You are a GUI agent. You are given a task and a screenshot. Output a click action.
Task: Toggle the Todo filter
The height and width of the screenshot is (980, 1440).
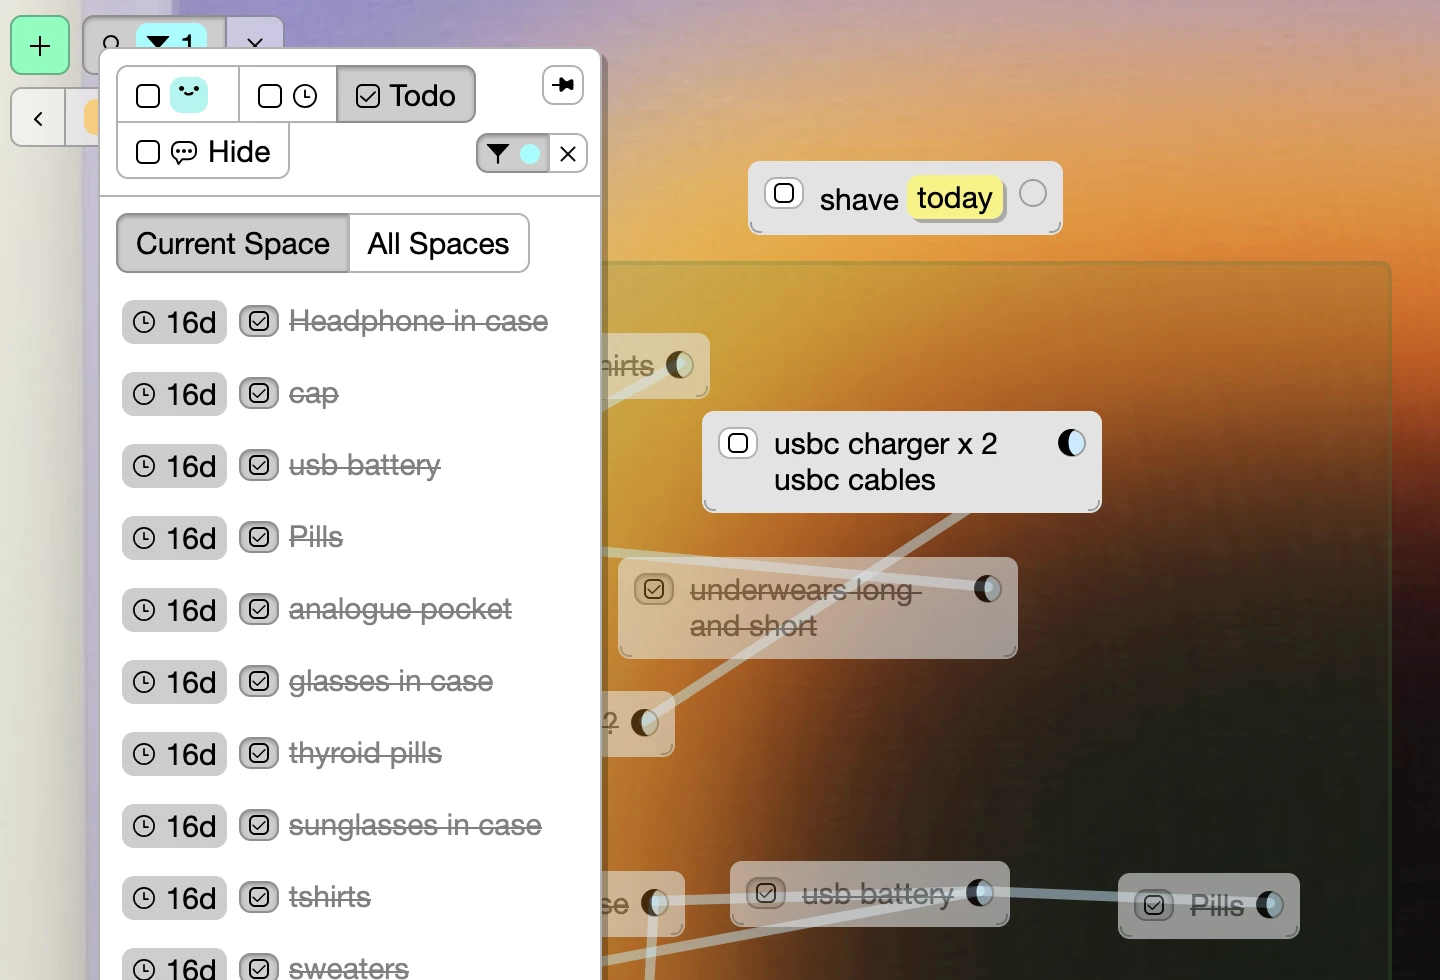tap(406, 95)
